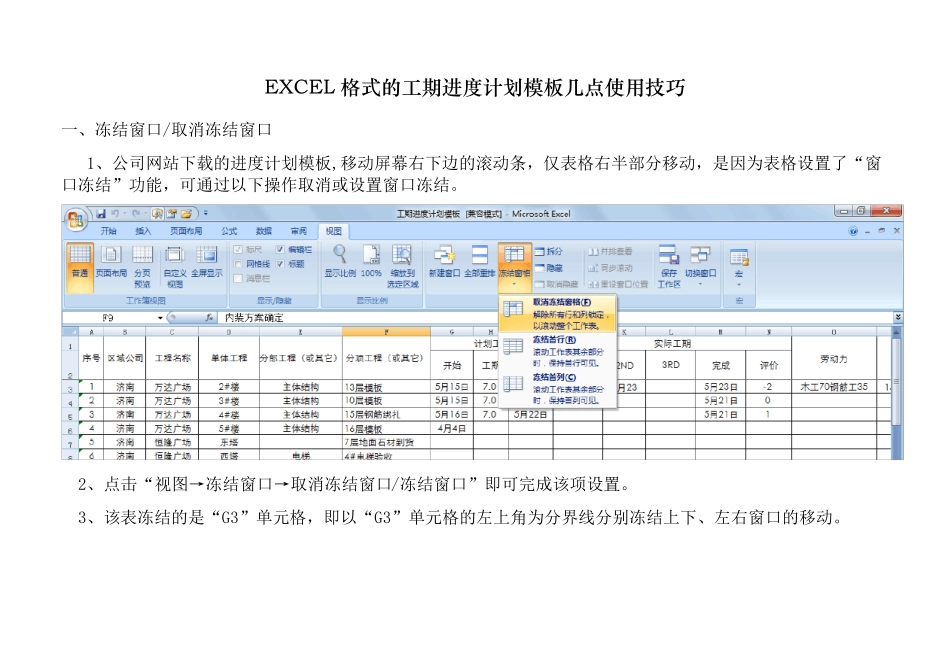The image size is (950, 672).
Task: Click cell containing 木工70钢筋工35
Action: (834, 387)
